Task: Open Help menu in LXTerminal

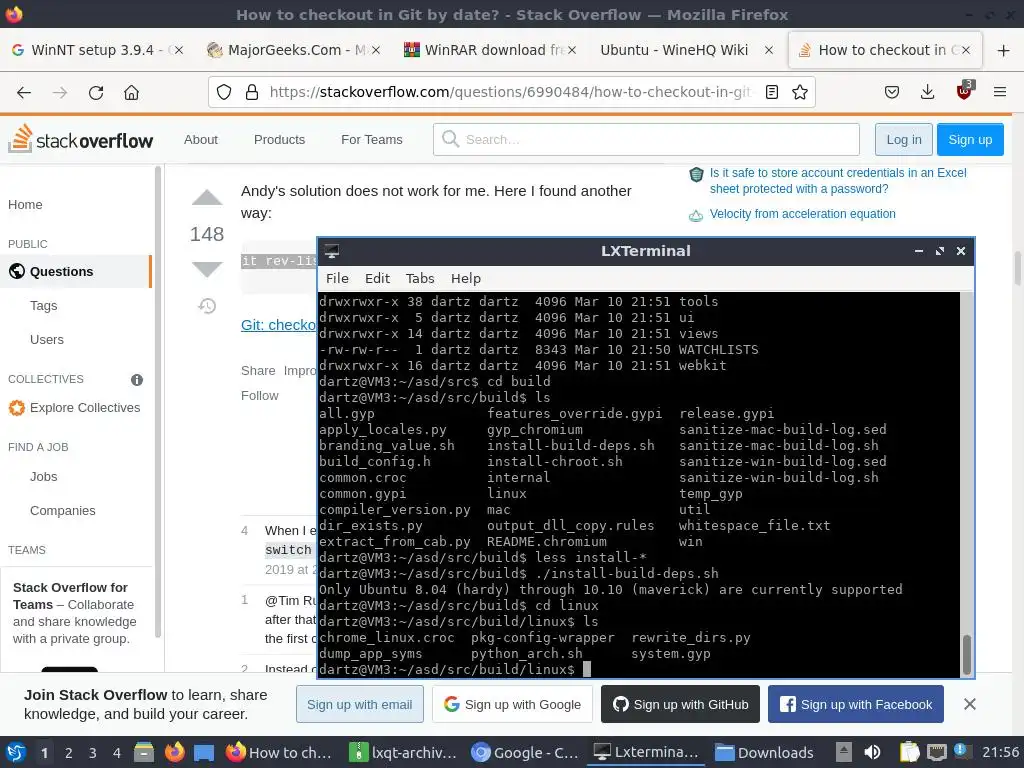Action: (466, 278)
